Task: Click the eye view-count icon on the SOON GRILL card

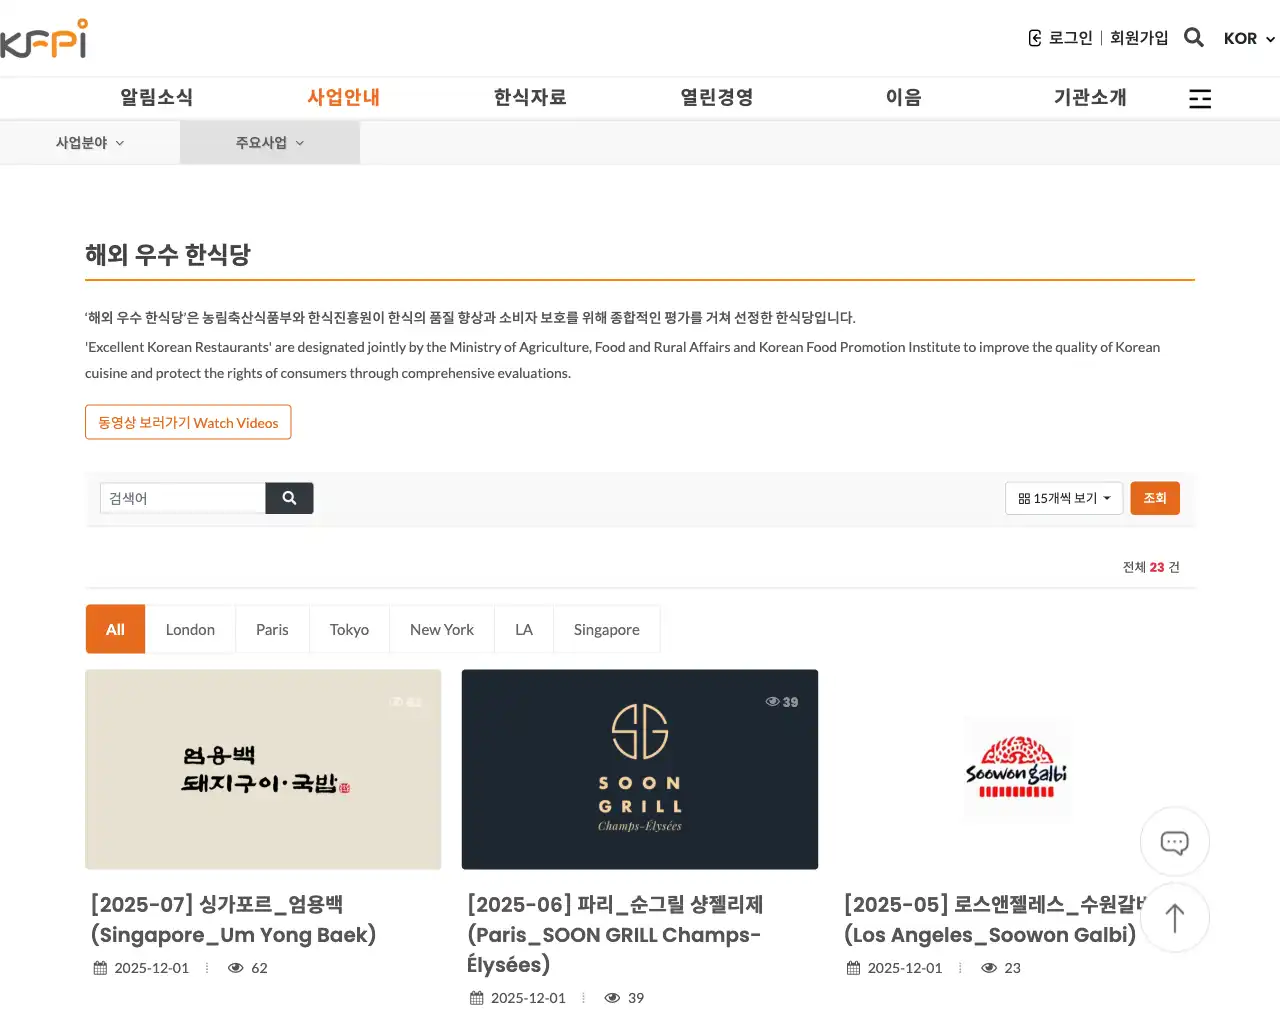Action: point(770,701)
